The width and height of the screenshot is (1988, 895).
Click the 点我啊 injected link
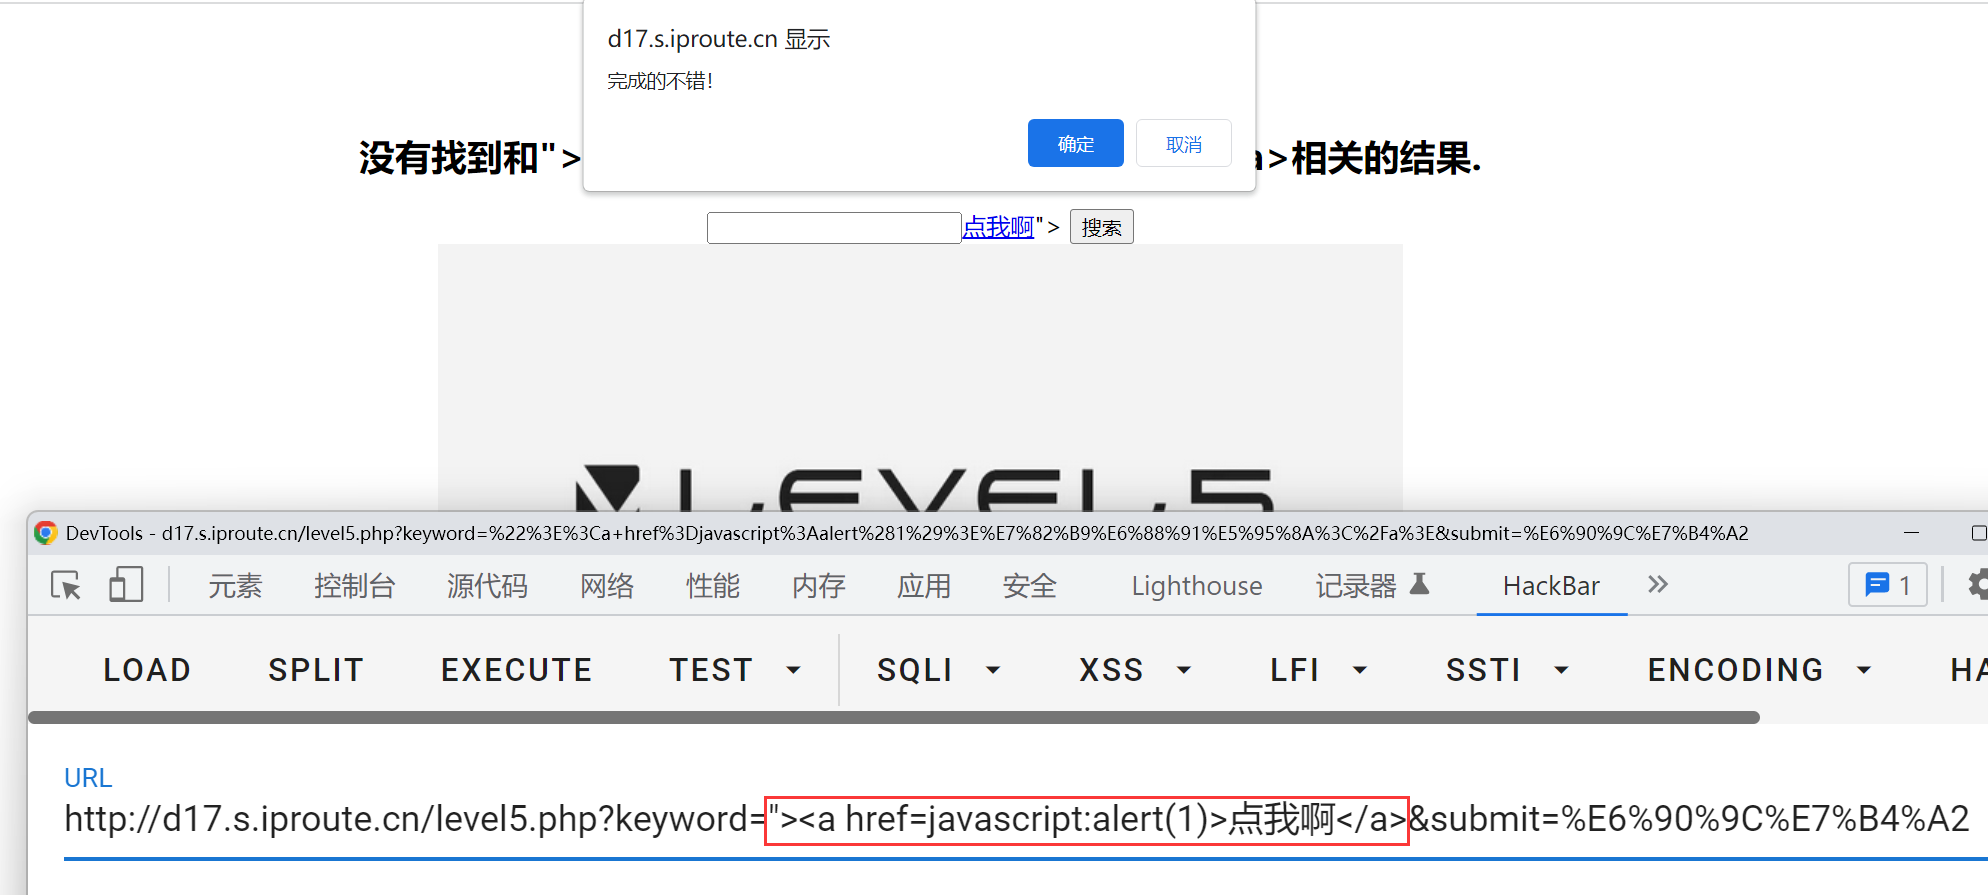(x=998, y=228)
